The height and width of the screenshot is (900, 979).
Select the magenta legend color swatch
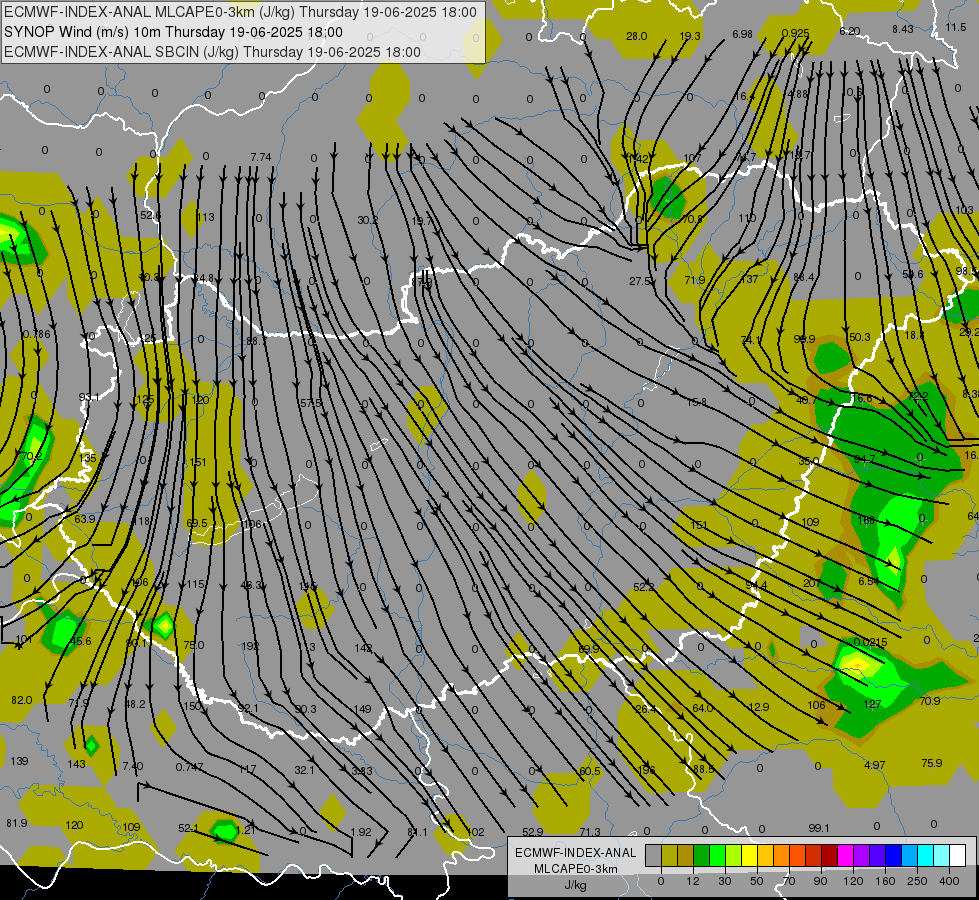[x=845, y=856]
